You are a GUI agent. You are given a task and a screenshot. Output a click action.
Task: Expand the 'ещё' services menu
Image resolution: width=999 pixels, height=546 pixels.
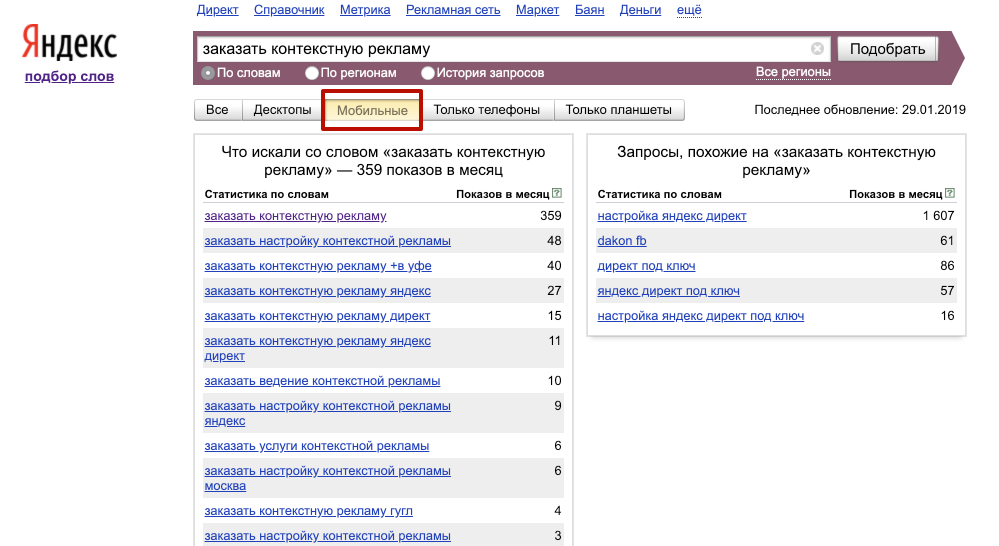click(x=689, y=10)
